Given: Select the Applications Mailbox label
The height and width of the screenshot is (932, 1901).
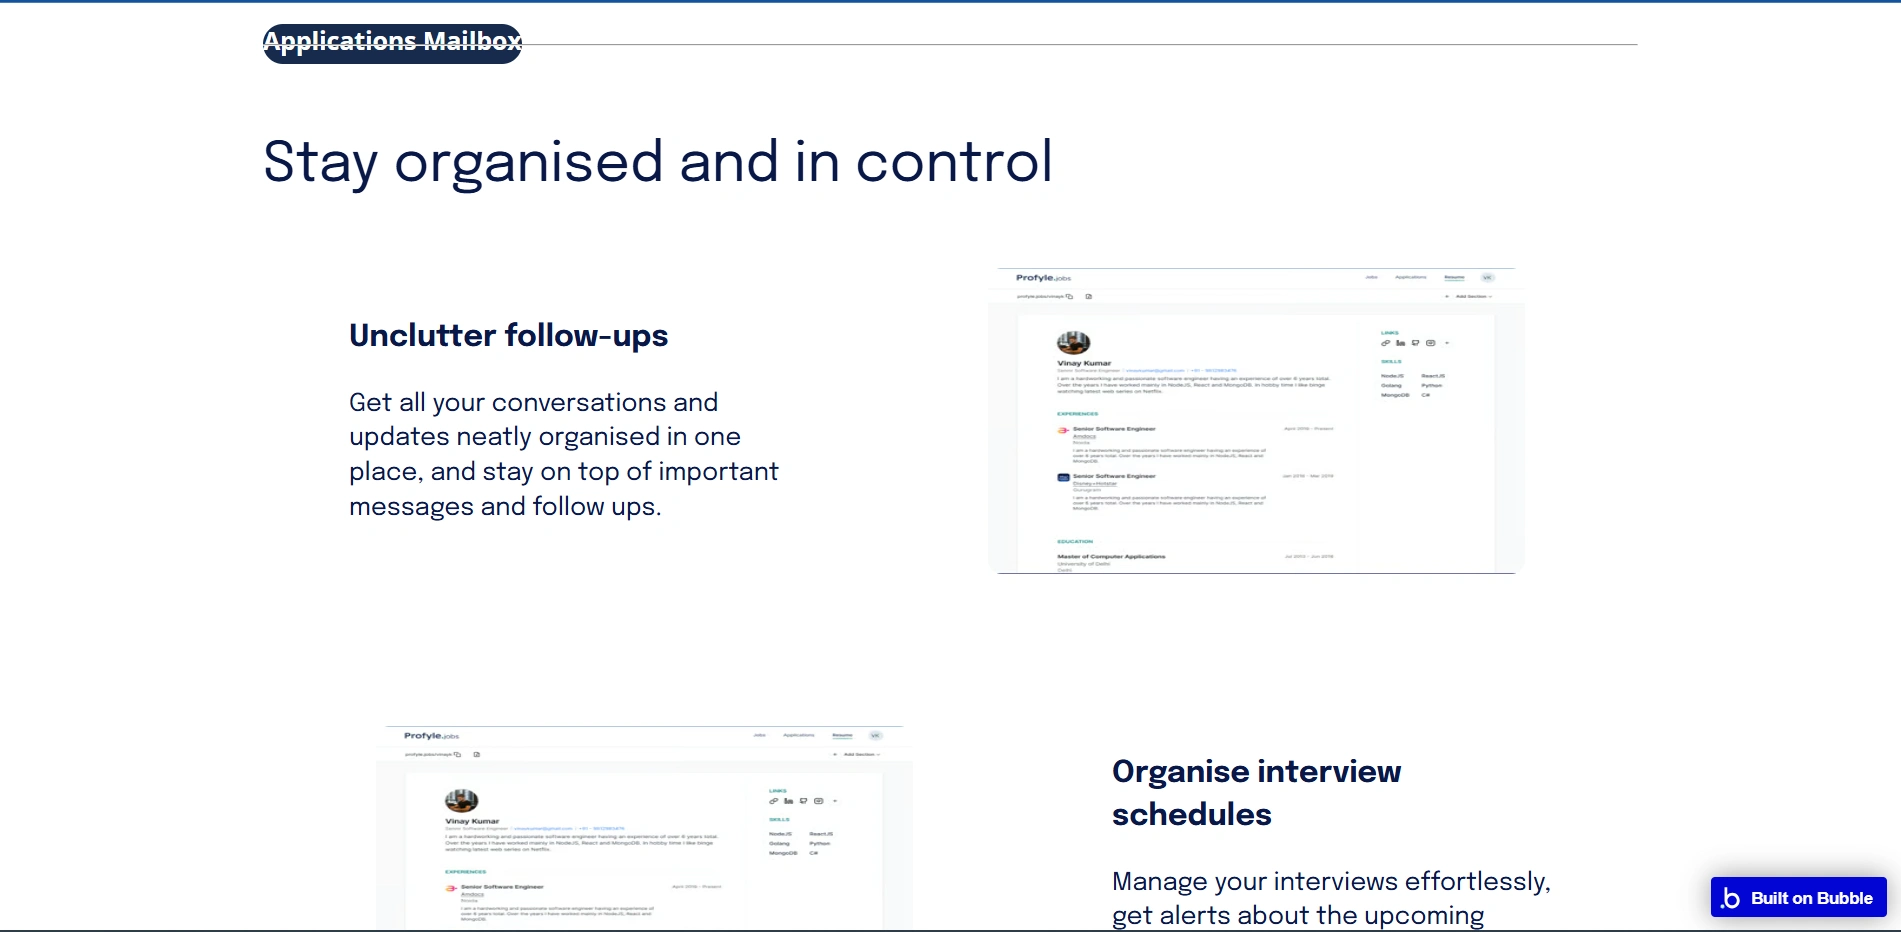Looking at the screenshot, I should [x=392, y=42].
